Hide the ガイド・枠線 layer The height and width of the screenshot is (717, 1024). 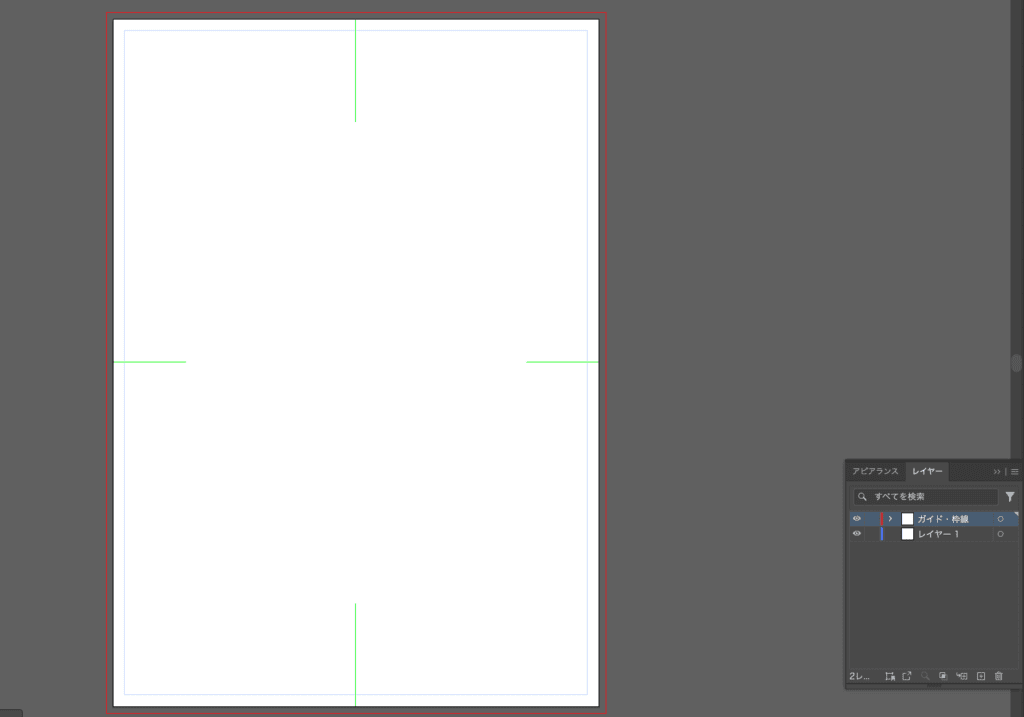tap(856, 519)
